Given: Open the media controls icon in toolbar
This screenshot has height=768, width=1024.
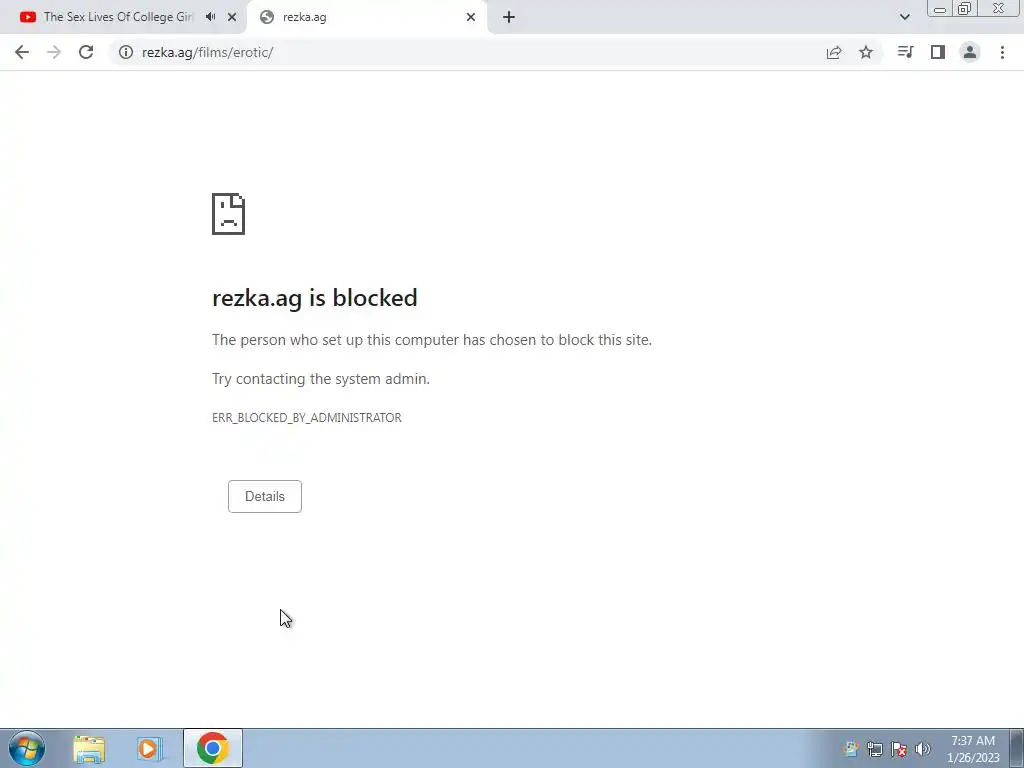Looking at the screenshot, I should (x=905, y=52).
